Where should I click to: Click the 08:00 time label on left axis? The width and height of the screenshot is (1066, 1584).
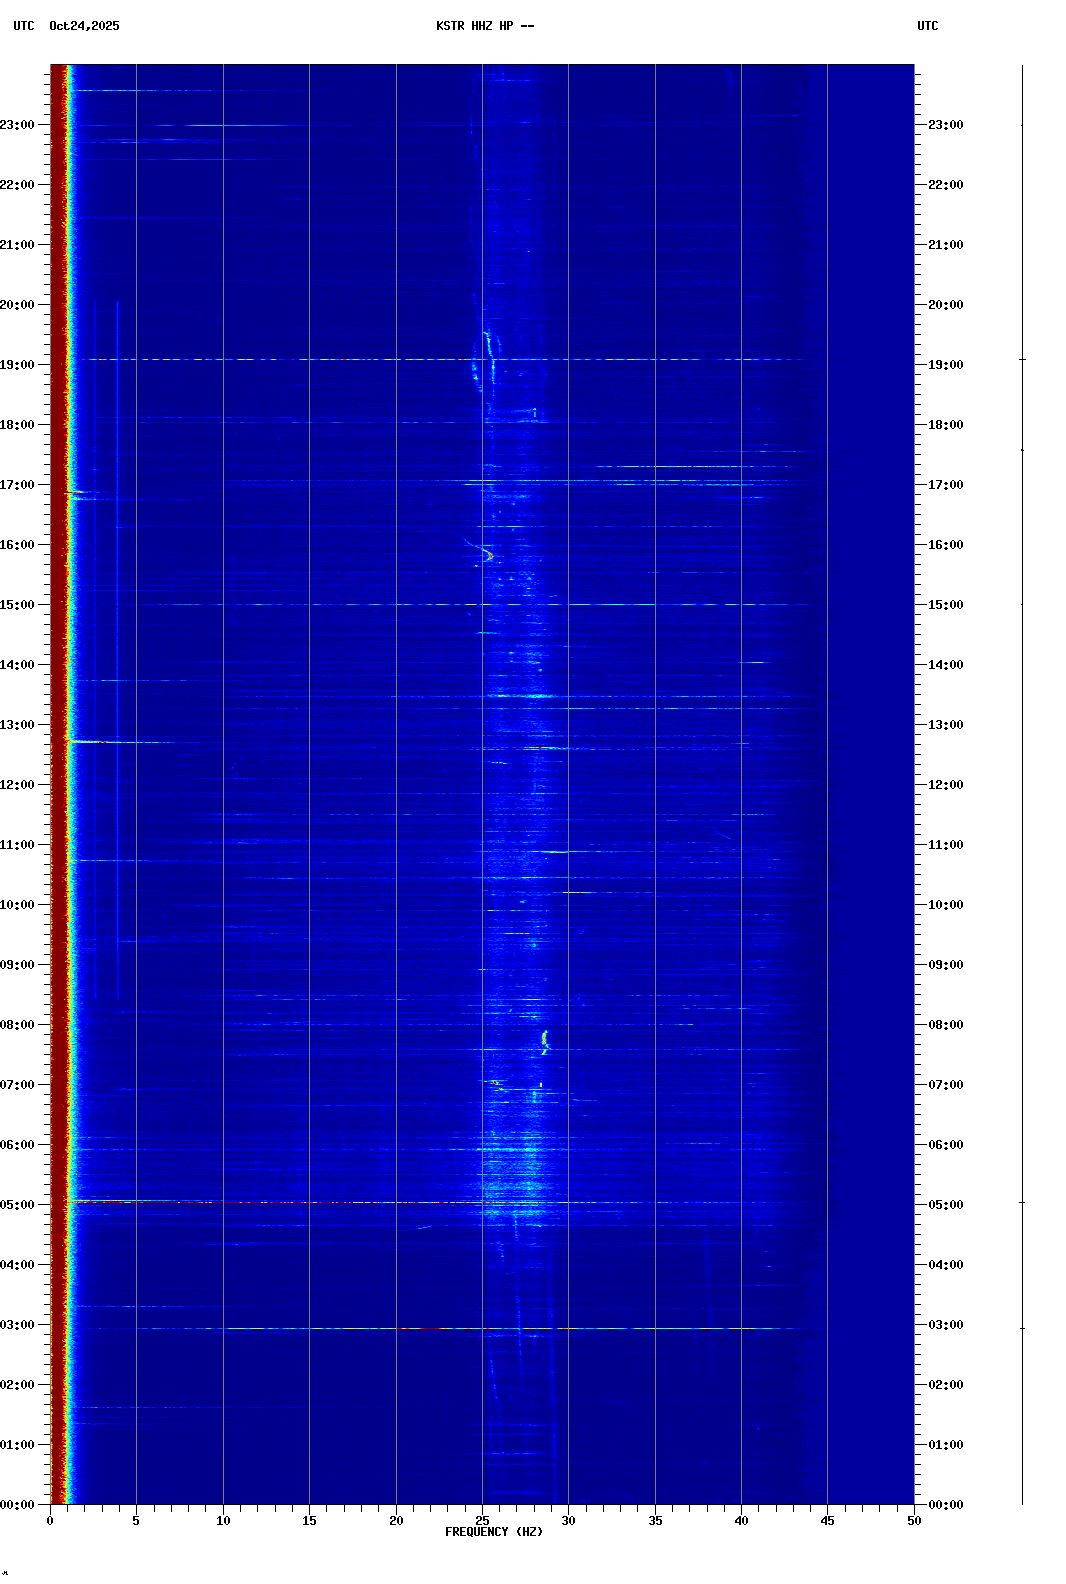(x=18, y=1025)
